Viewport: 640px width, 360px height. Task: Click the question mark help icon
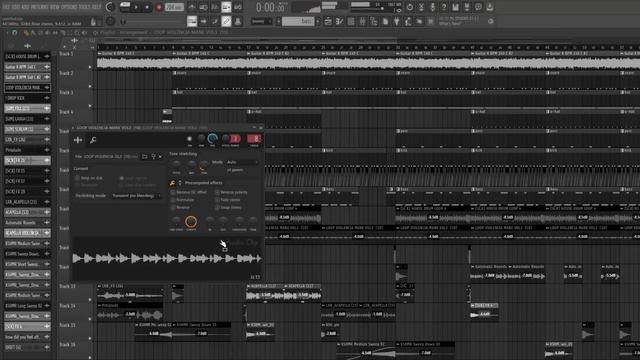click(444, 7)
